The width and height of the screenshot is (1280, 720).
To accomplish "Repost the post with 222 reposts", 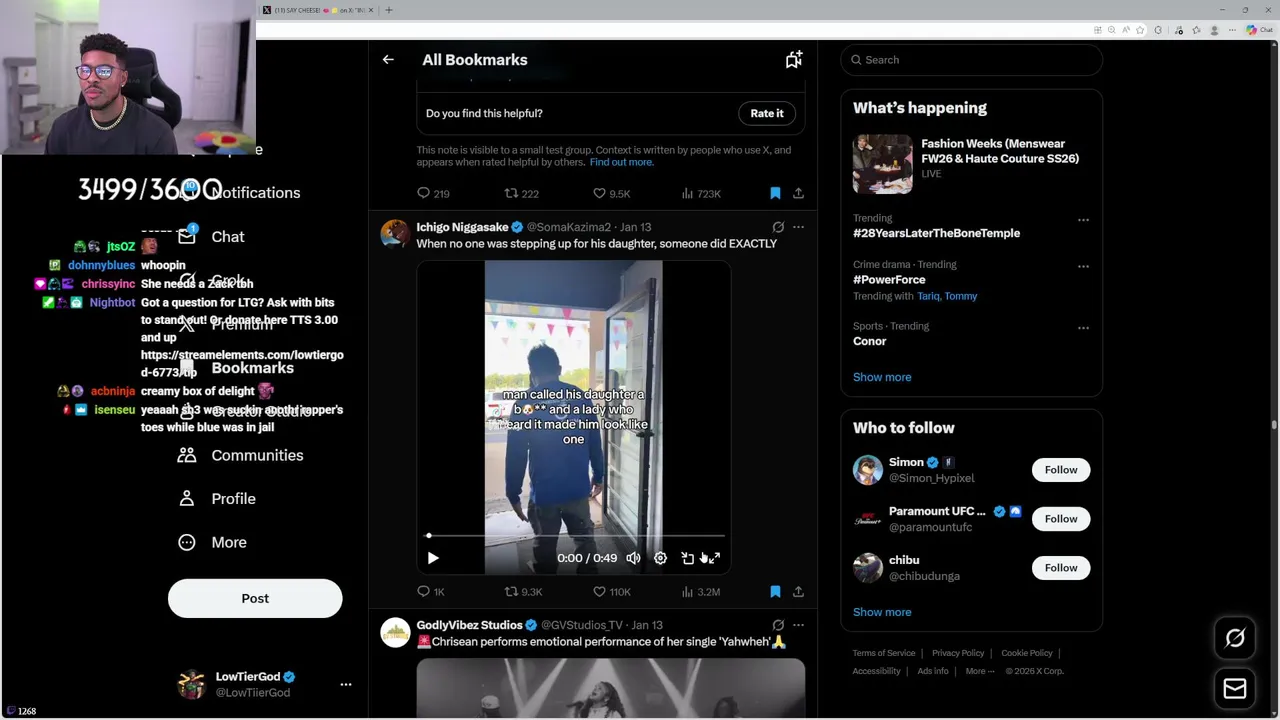I will 521,193.
